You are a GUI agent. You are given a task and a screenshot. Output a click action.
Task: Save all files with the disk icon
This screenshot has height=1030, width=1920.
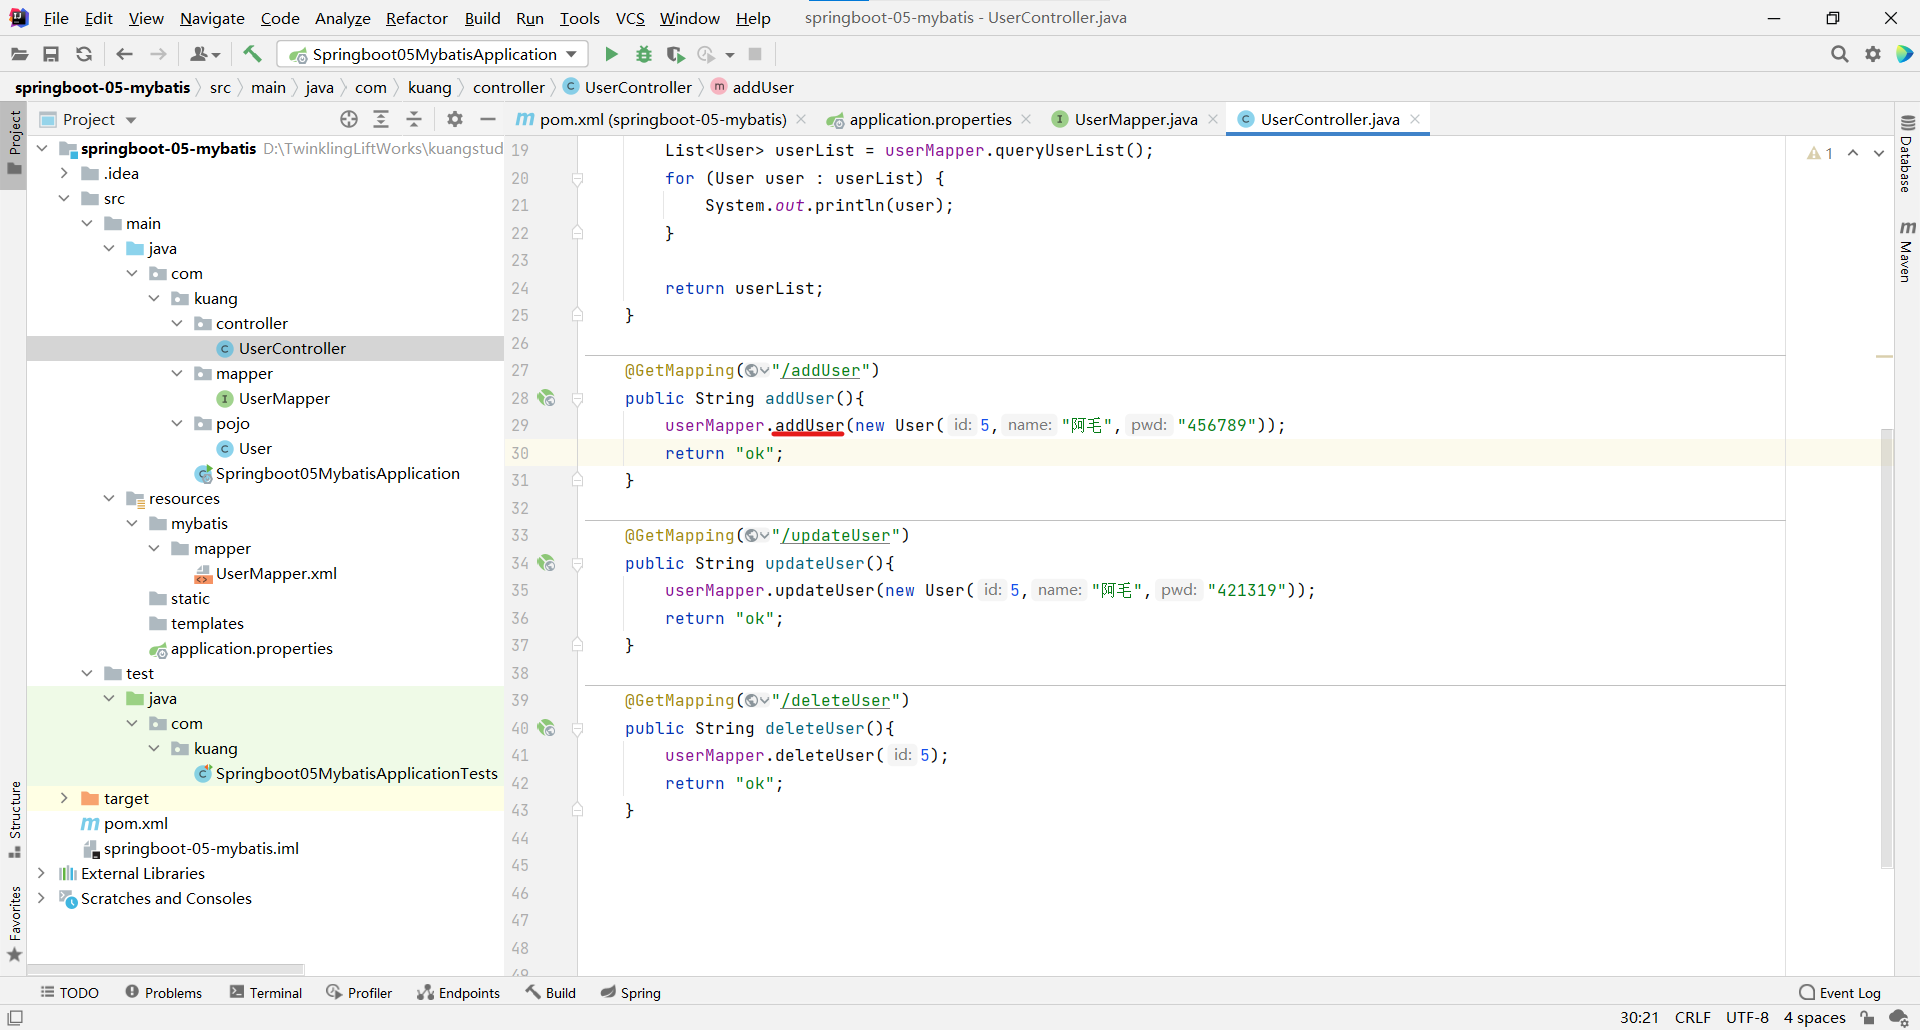[x=51, y=54]
